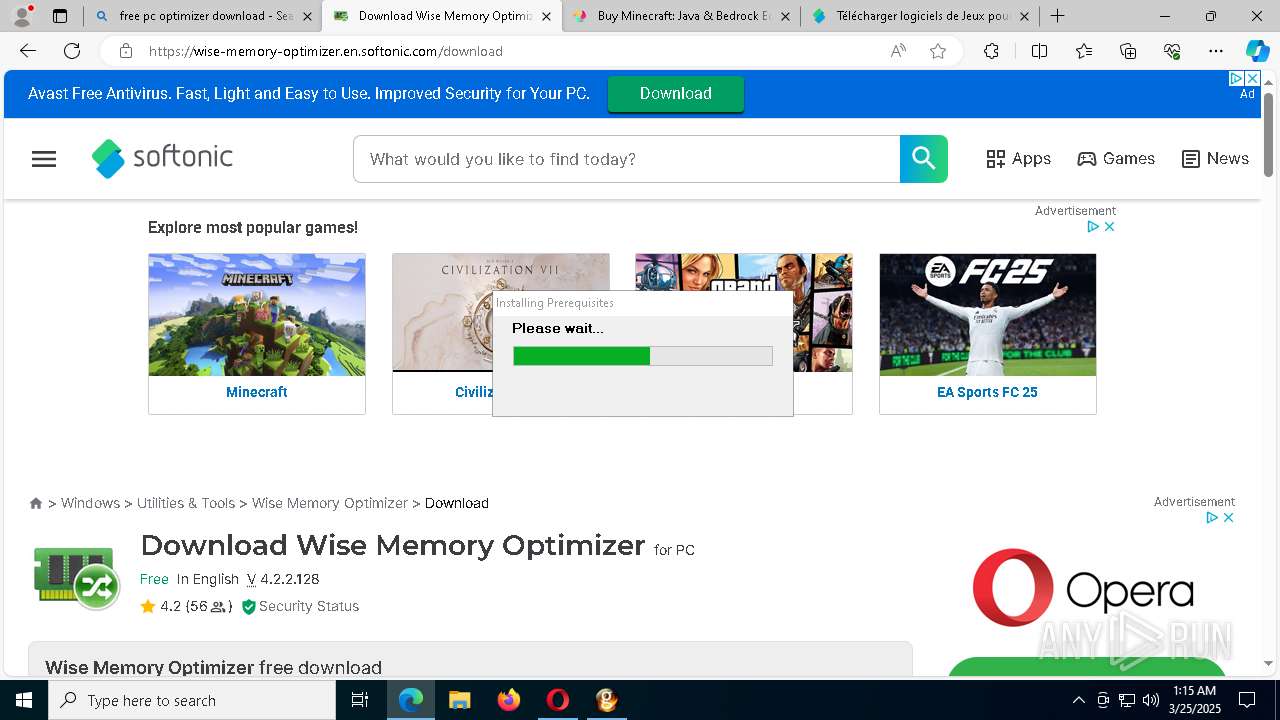This screenshot has height=720, width=1280.
Task: Close the Download Wise Memory Optimizer tab
Action: [x=546, y=16]
